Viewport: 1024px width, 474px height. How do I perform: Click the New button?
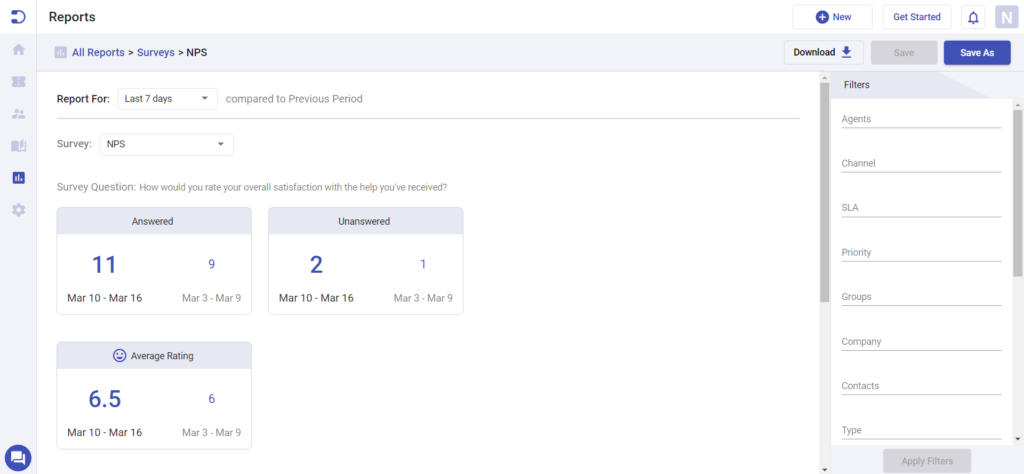tap(833, 17)
